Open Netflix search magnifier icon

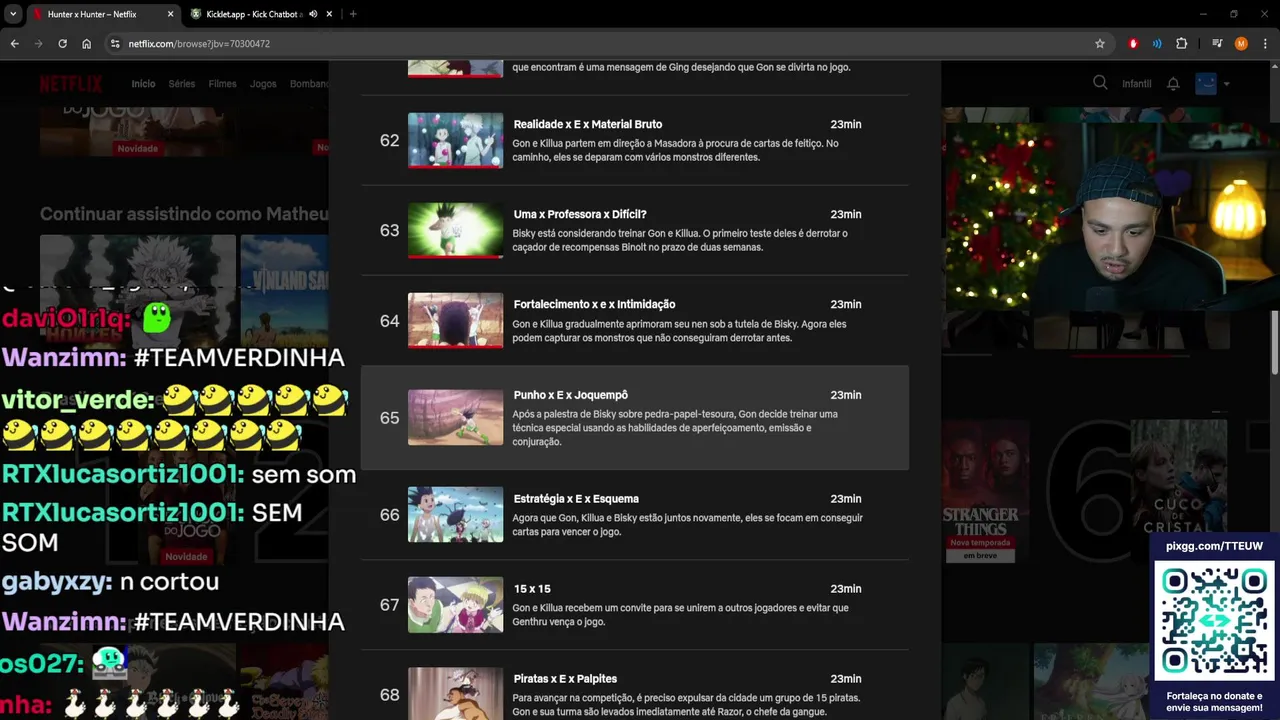(x=1100, y=83)
